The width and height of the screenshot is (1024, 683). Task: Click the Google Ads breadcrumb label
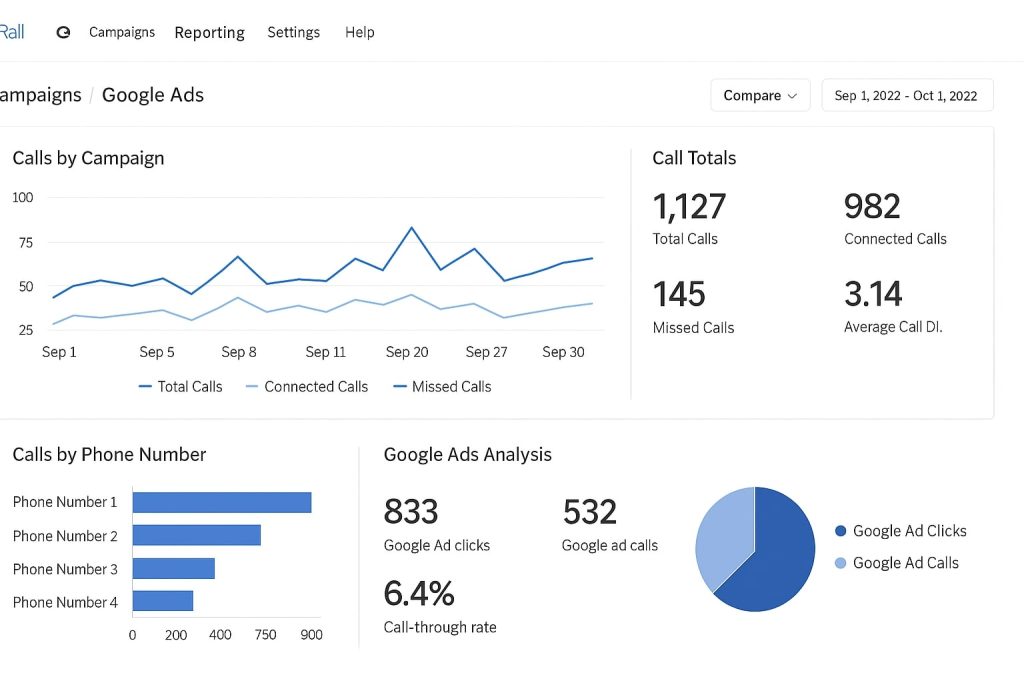[152, 95]
